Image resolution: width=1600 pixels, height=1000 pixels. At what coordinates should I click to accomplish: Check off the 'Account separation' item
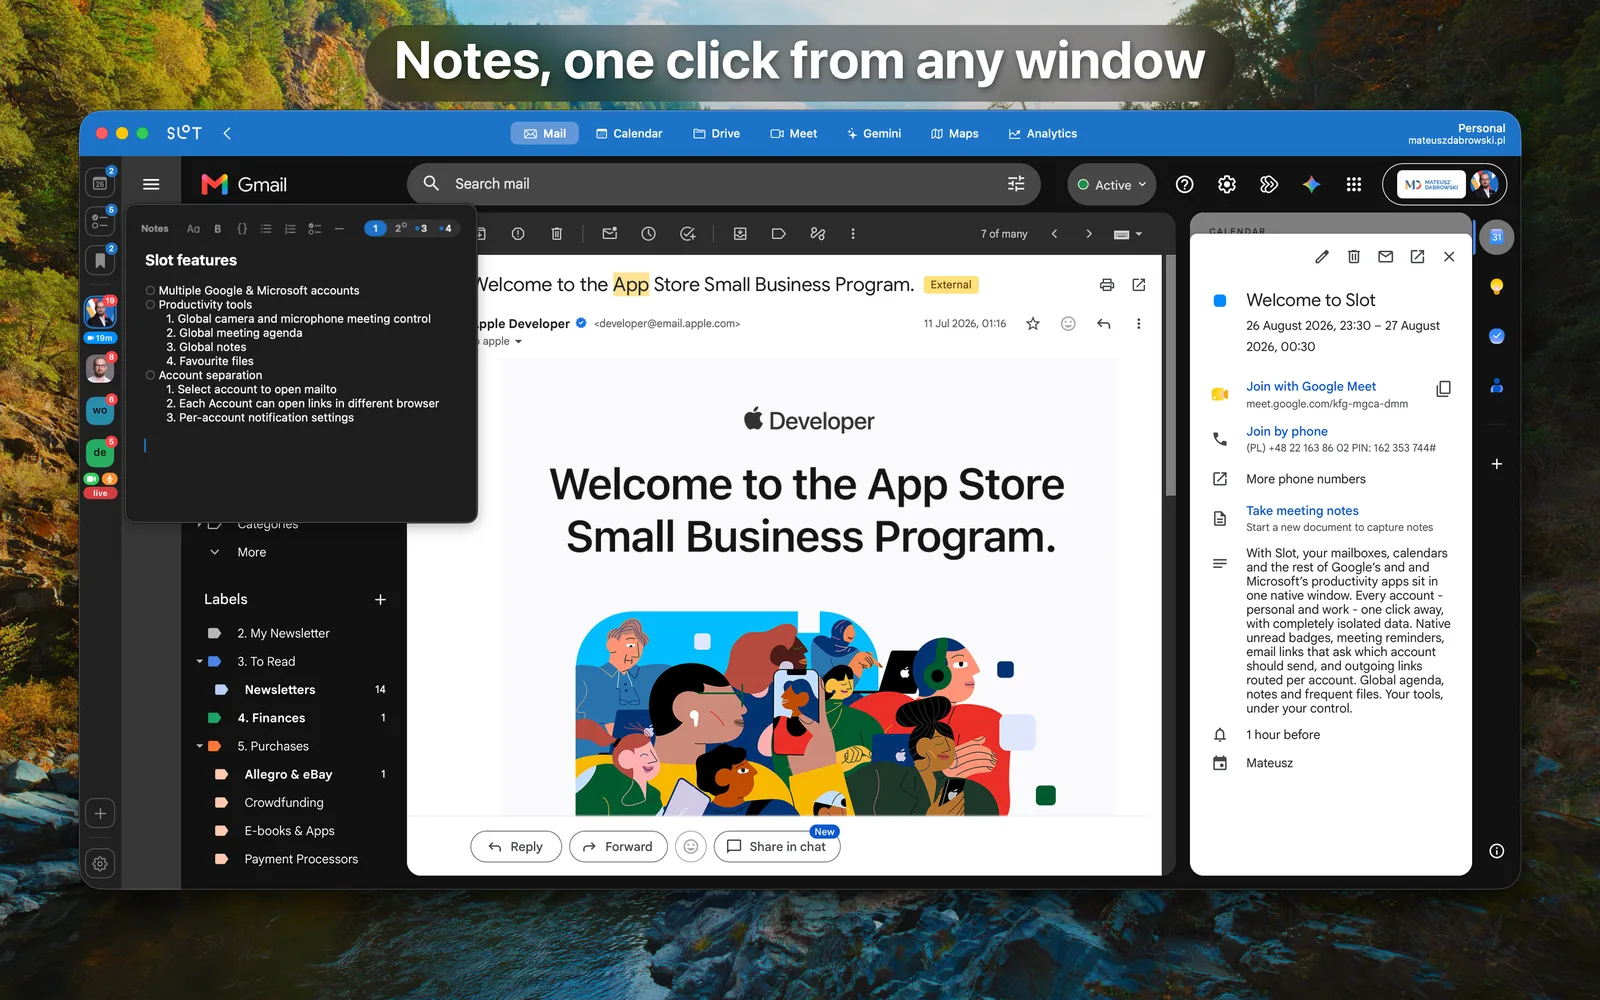coord(150,376)
